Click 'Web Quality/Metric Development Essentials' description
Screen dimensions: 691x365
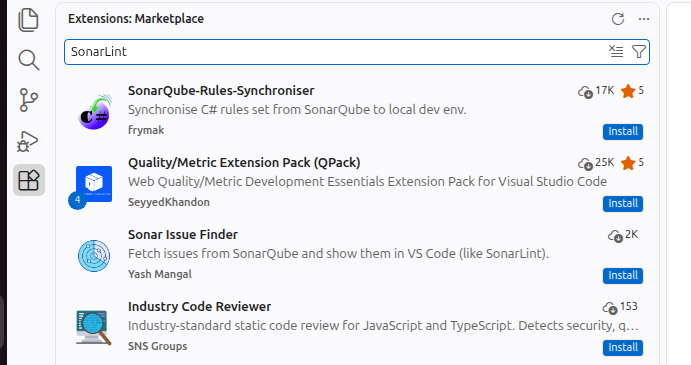[x=367, y=182]
